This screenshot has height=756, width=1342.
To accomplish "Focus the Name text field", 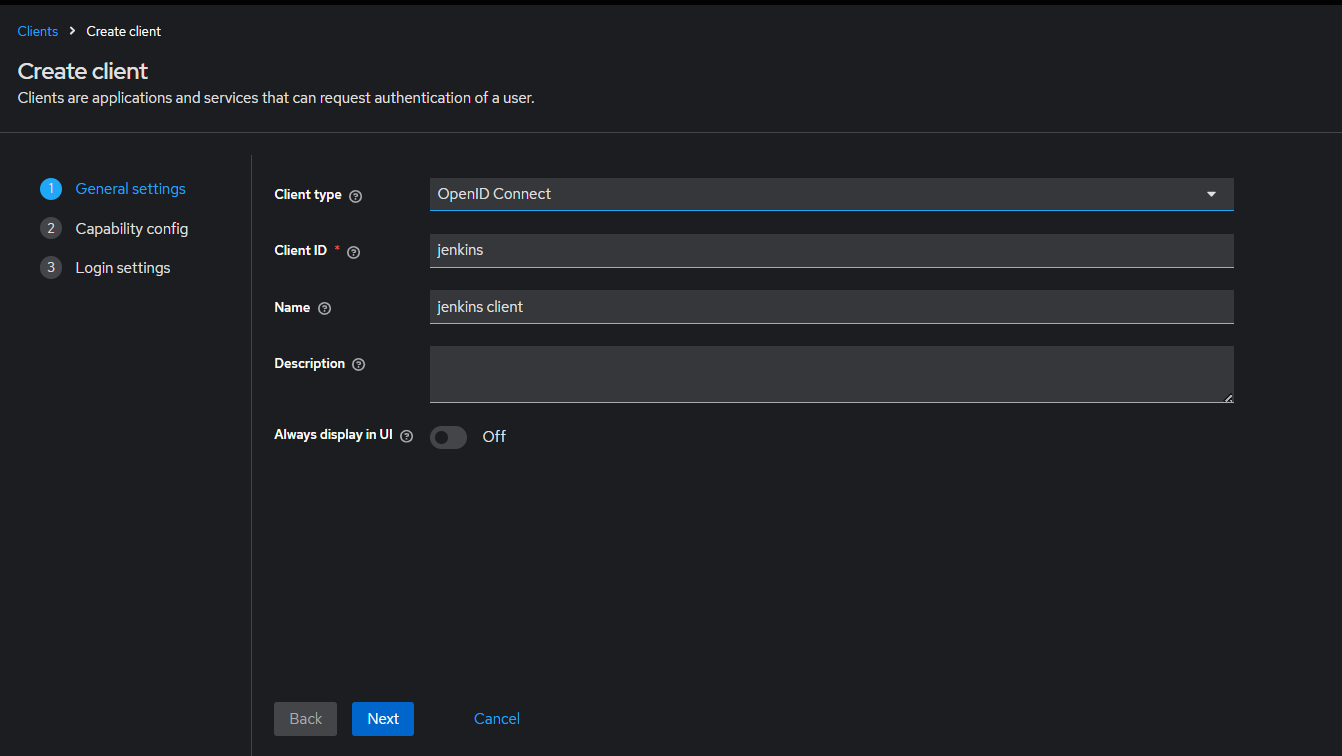I will (830, 307).
